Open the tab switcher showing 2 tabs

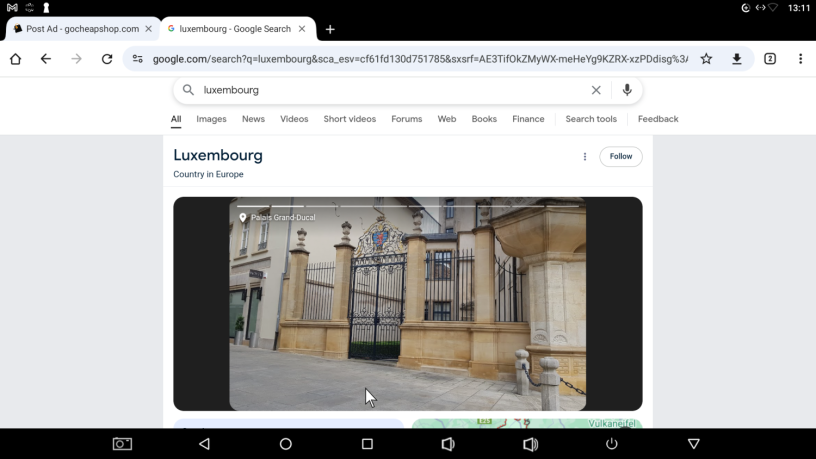[770, 59]
